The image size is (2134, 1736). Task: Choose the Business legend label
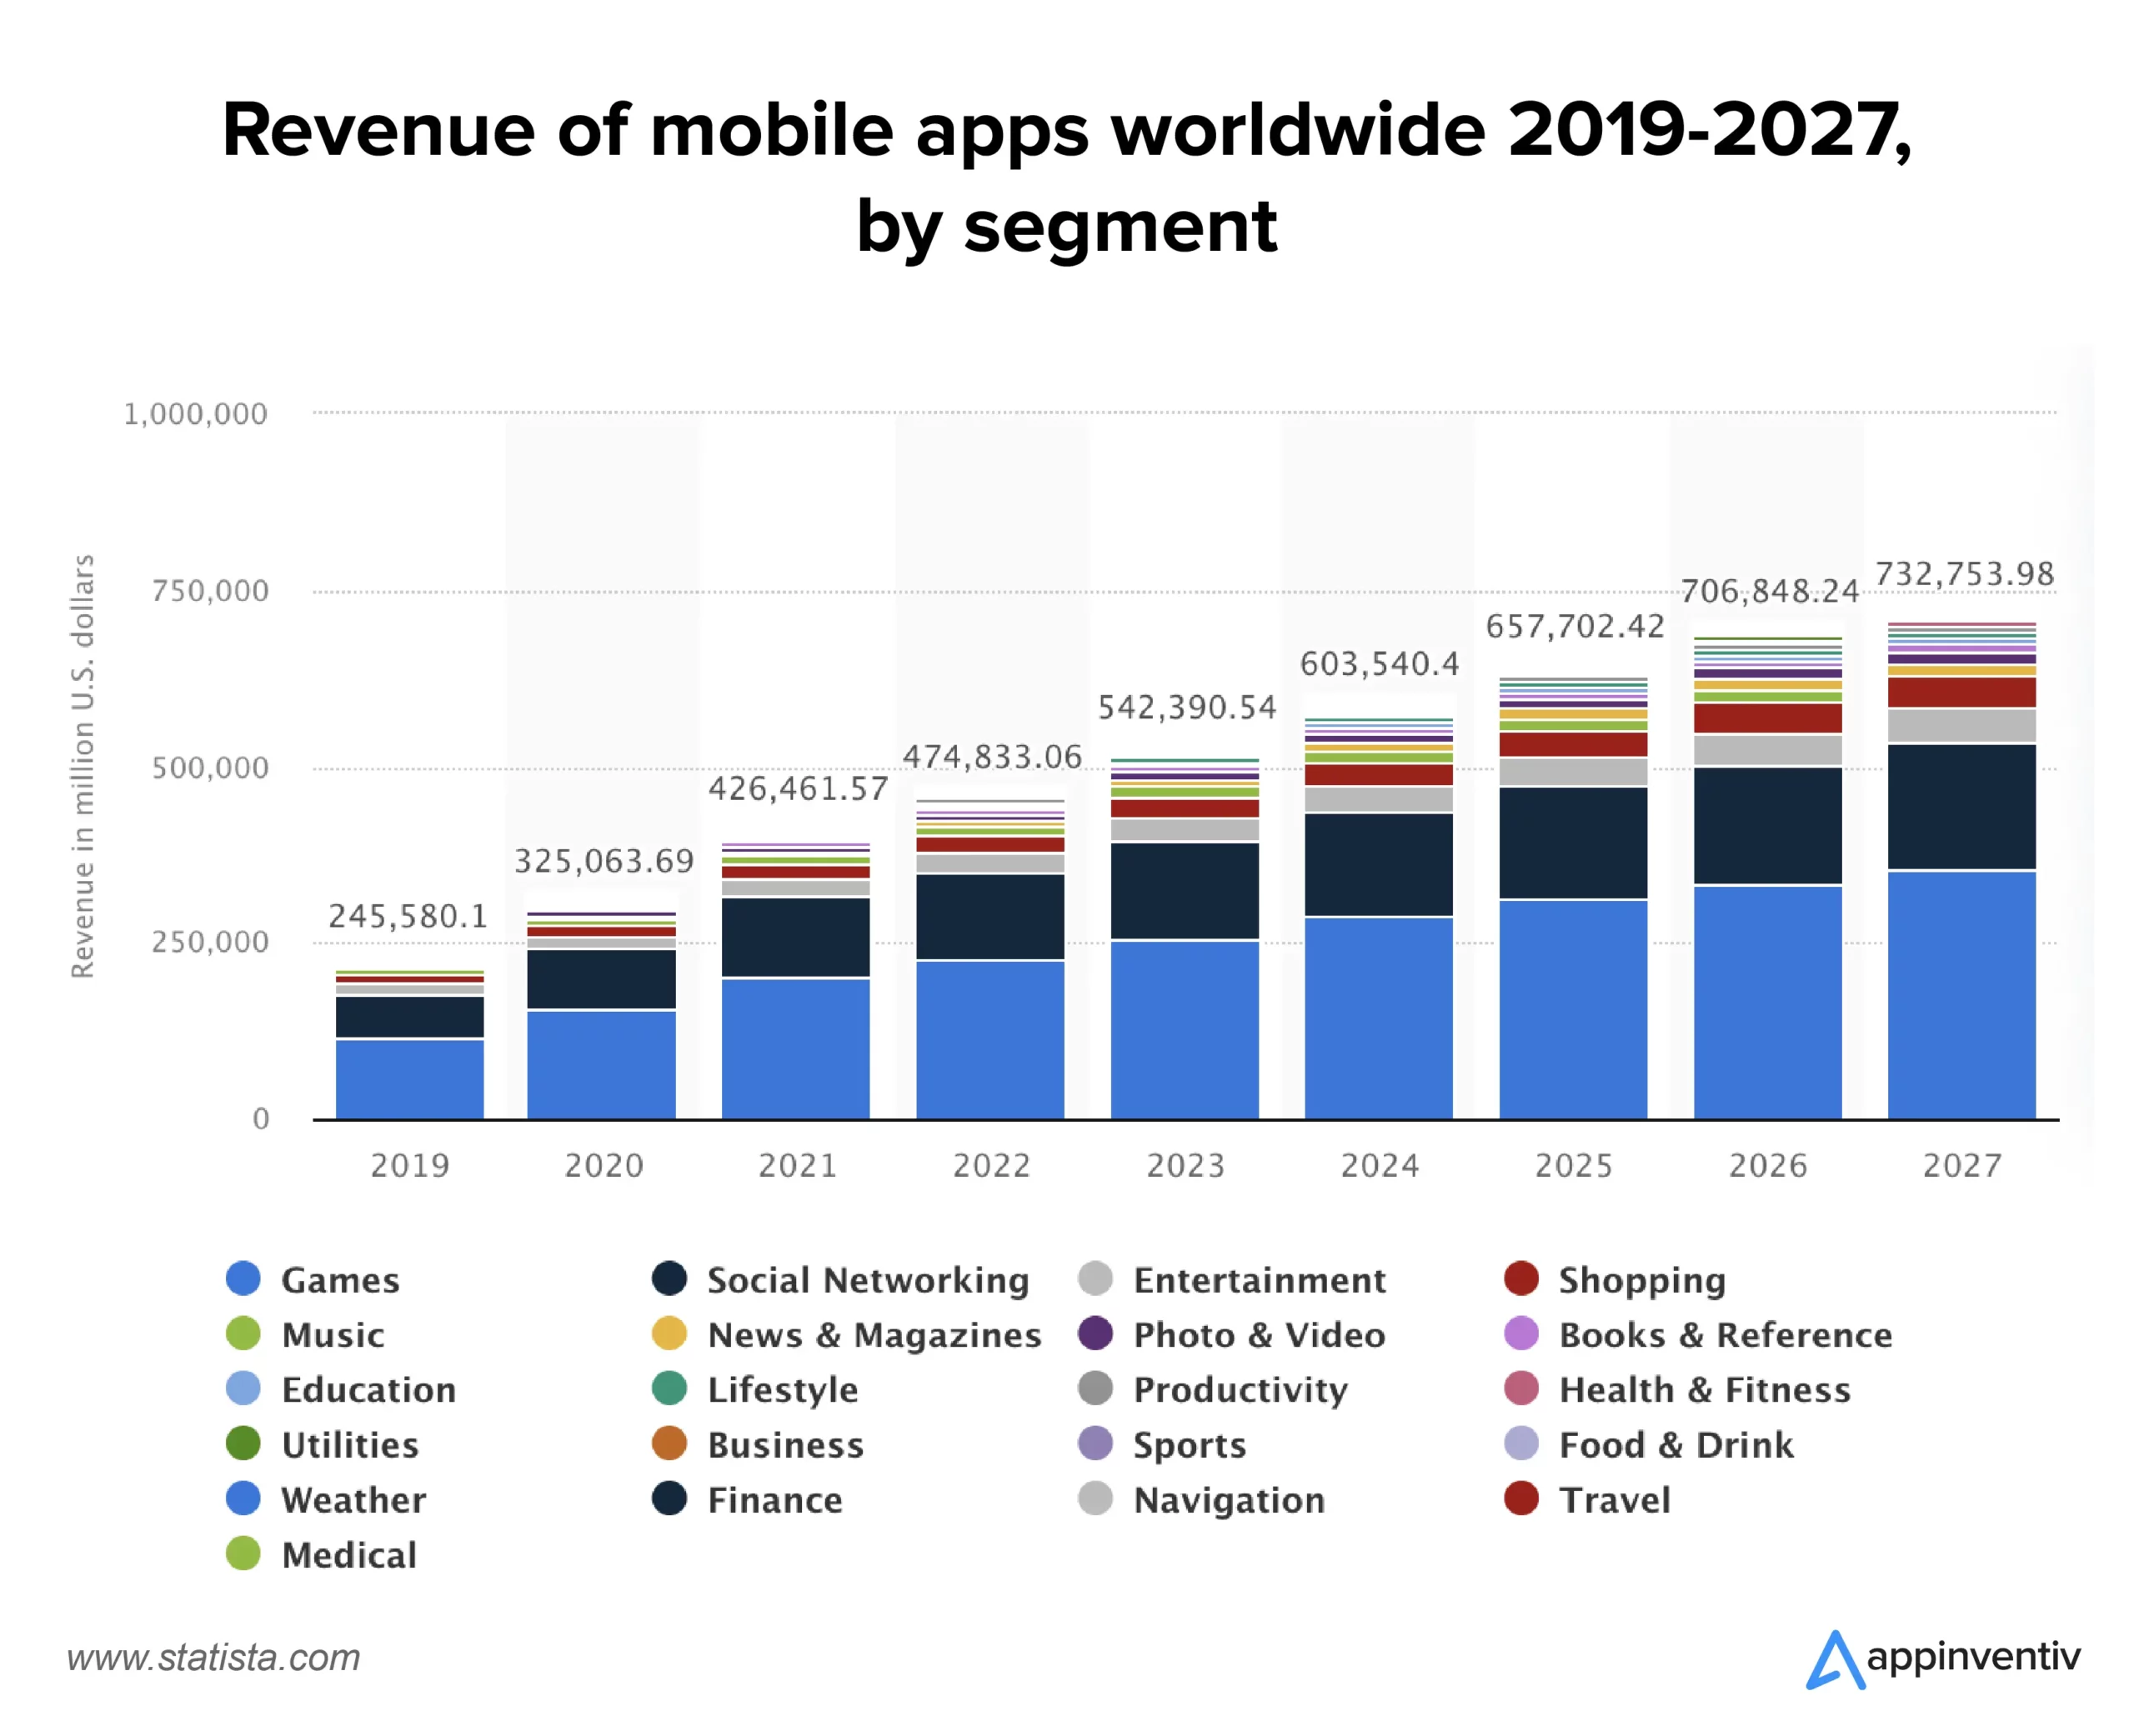coord(786,1445)
